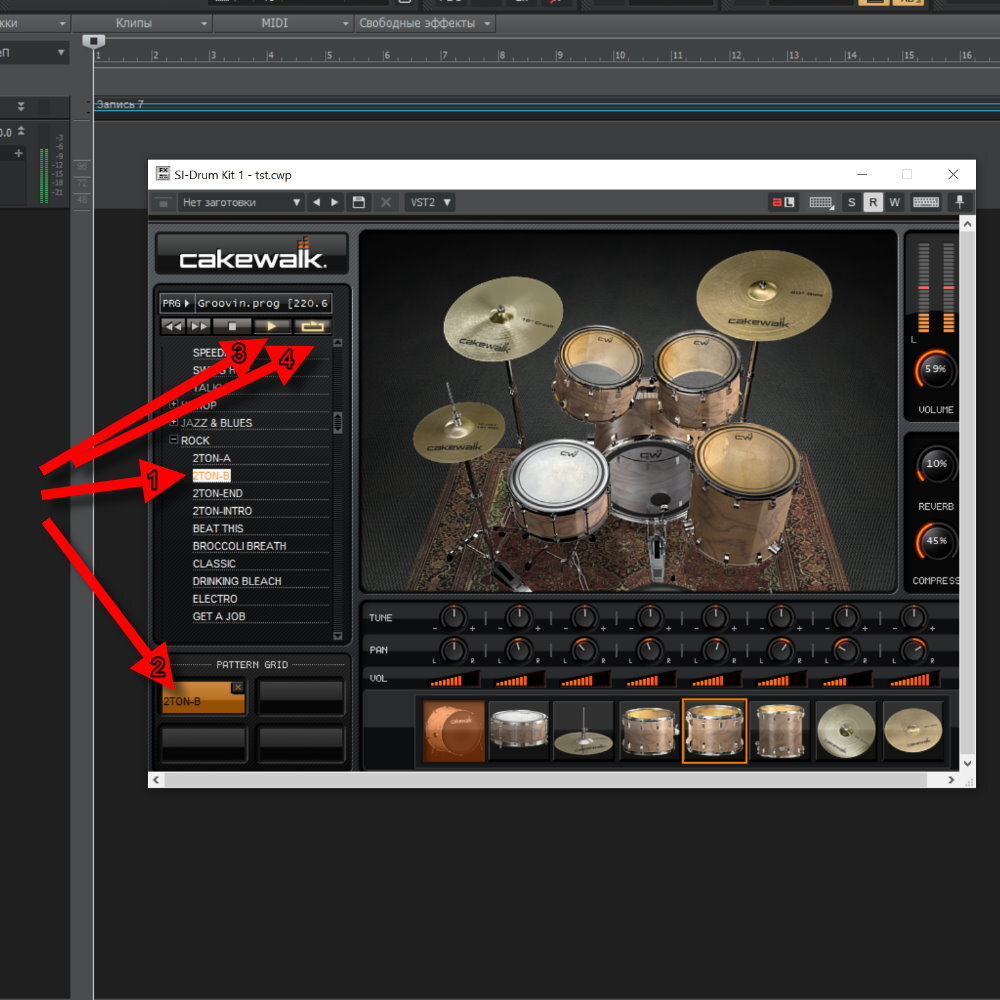Viewport: 1000px width, 1000px height.
Task: Toggle the W automation write button
Action: coord(895,203)
